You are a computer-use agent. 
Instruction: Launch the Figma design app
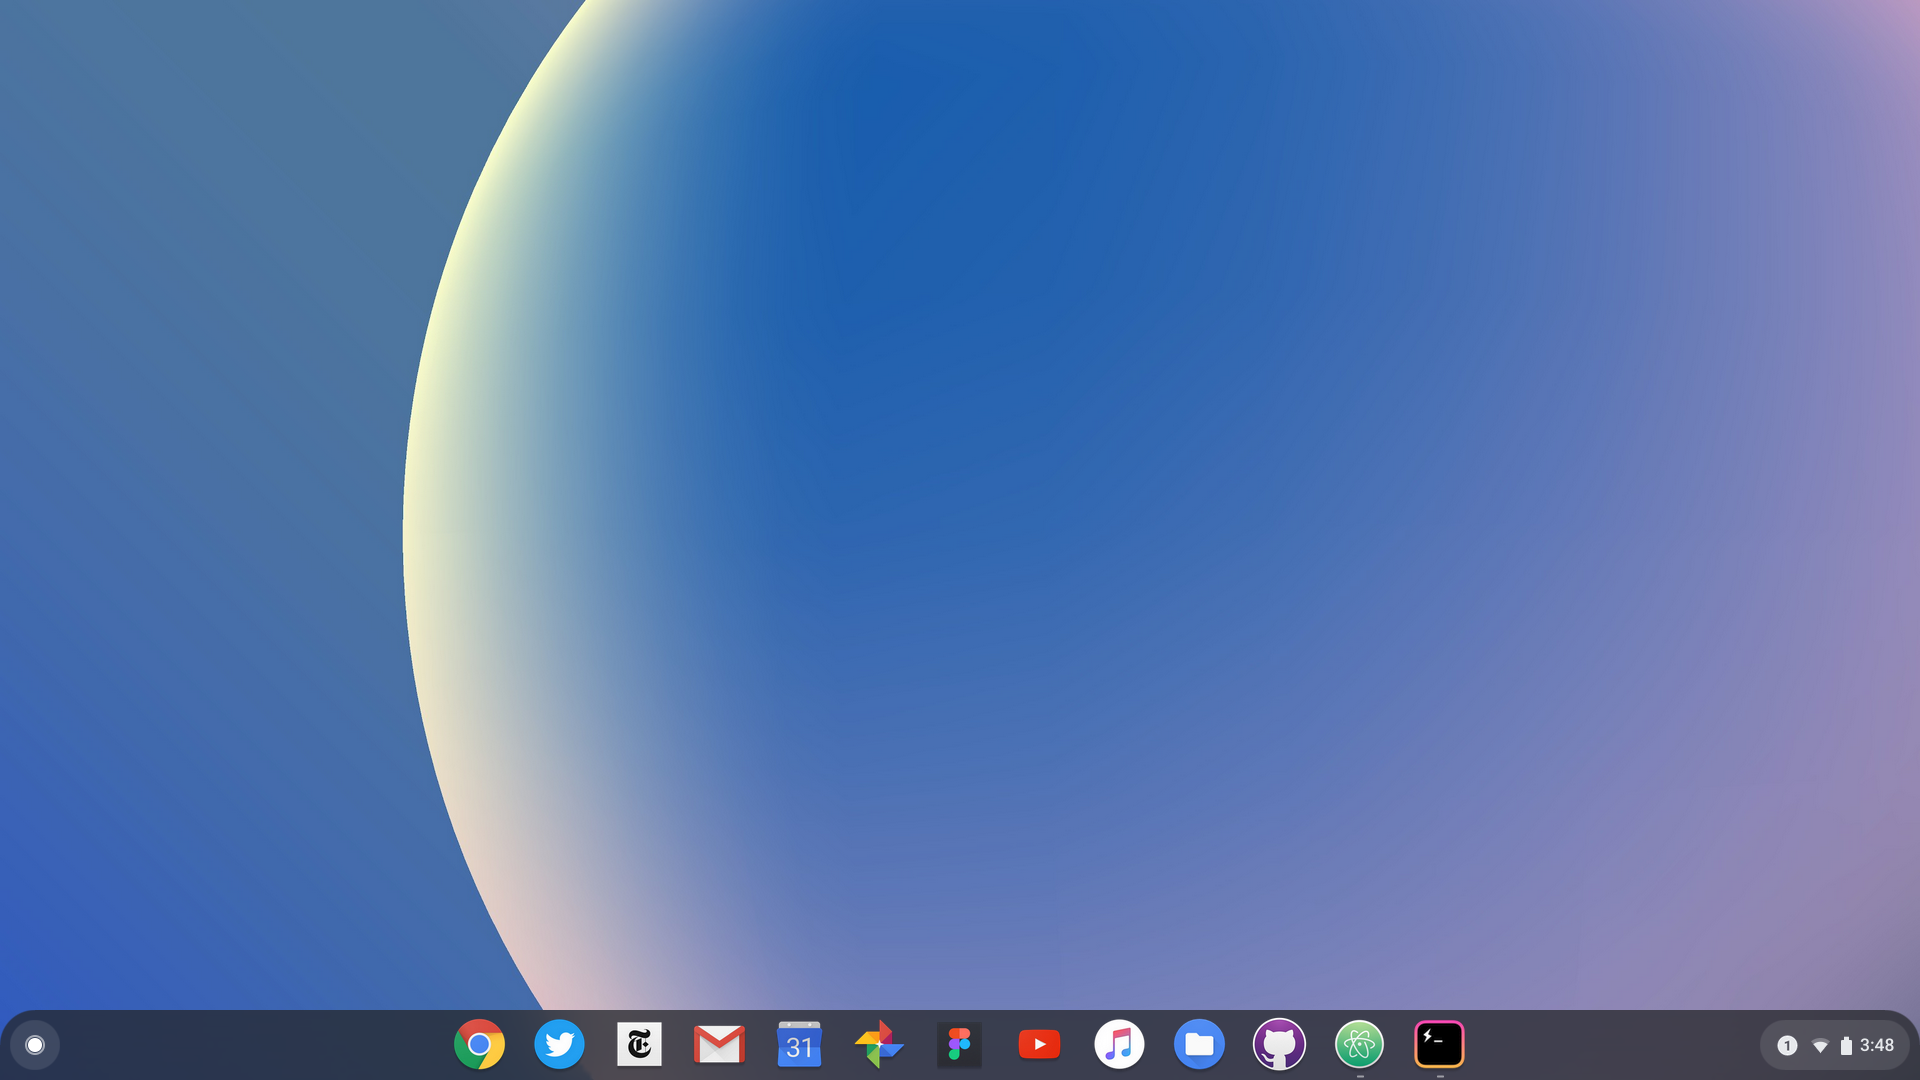click(959, 1044)
